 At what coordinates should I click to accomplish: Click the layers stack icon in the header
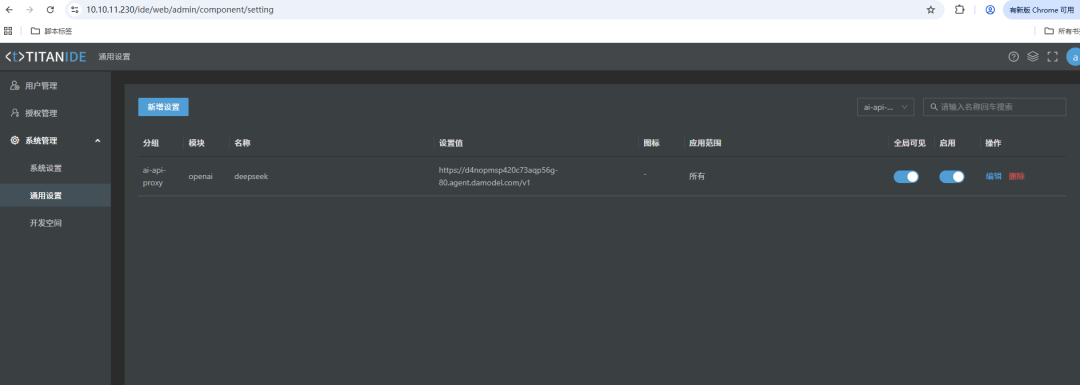(x=1032, y=57)
